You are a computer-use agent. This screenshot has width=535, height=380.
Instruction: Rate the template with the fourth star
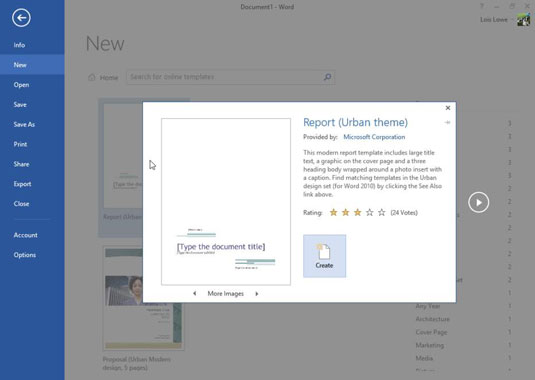(370, 213)
